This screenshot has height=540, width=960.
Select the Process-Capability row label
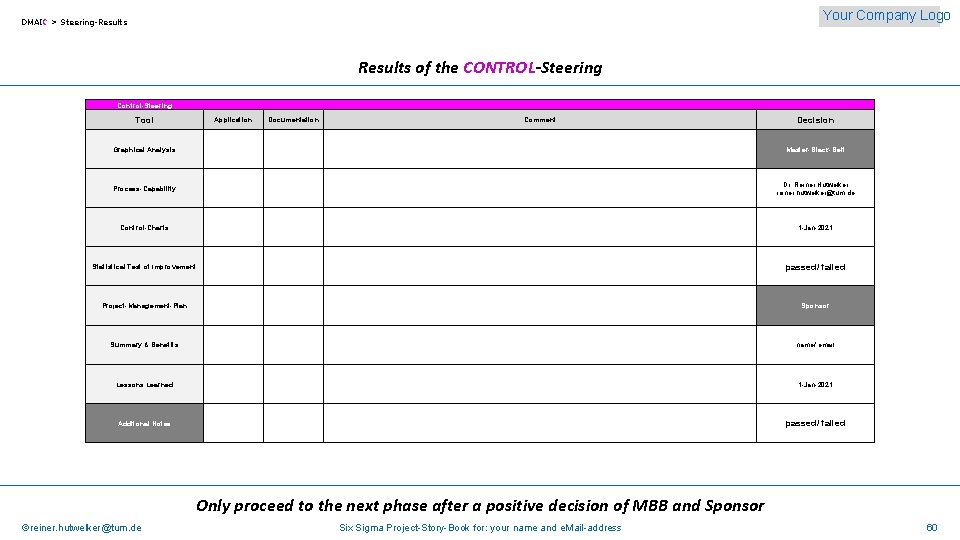tap(144, 189)
